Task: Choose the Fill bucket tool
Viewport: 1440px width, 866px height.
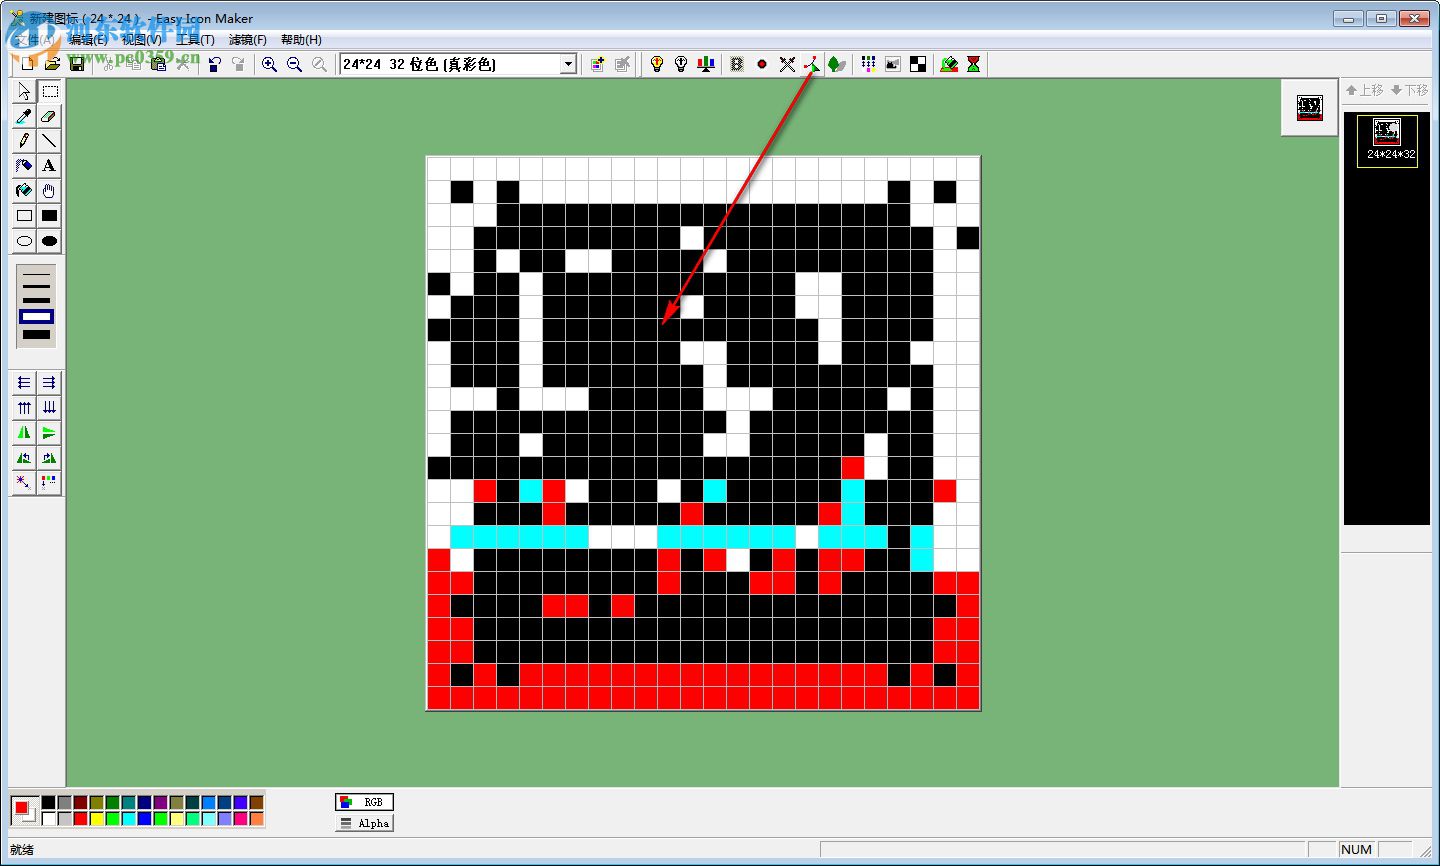Action: [x=23, y=191]
